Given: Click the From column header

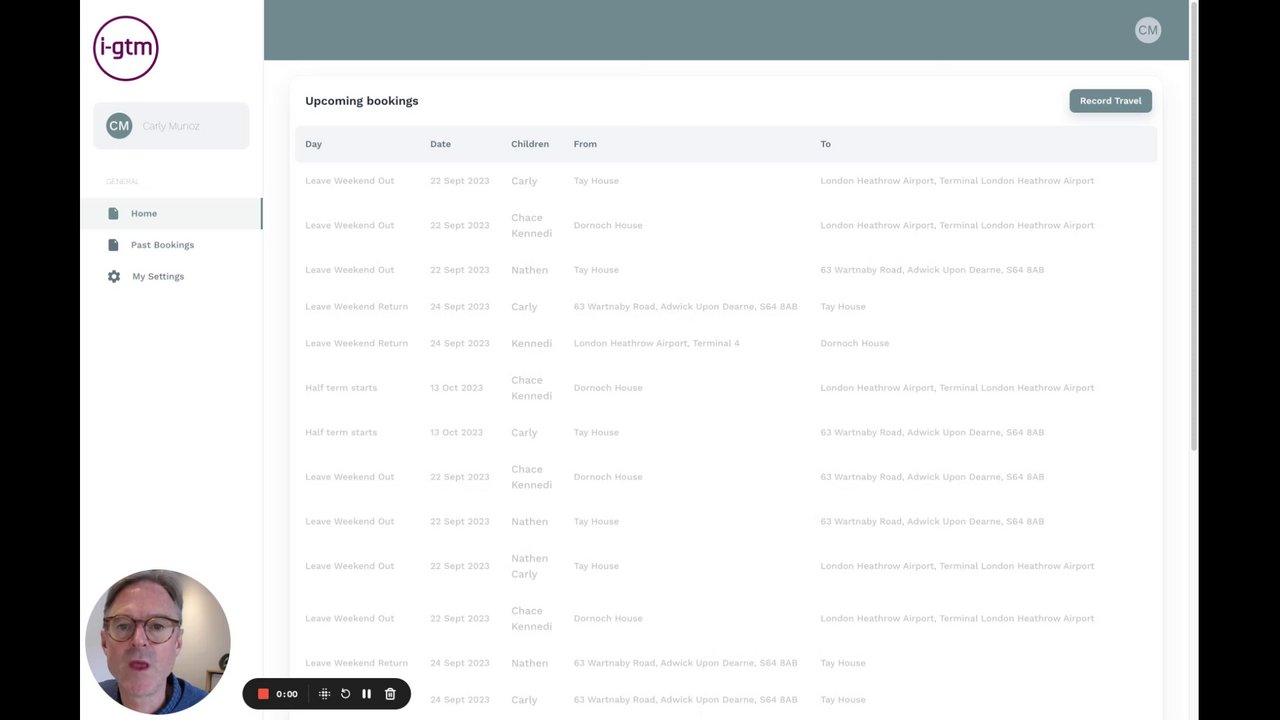Looking at the screenshot, I should tap(585, 144).
